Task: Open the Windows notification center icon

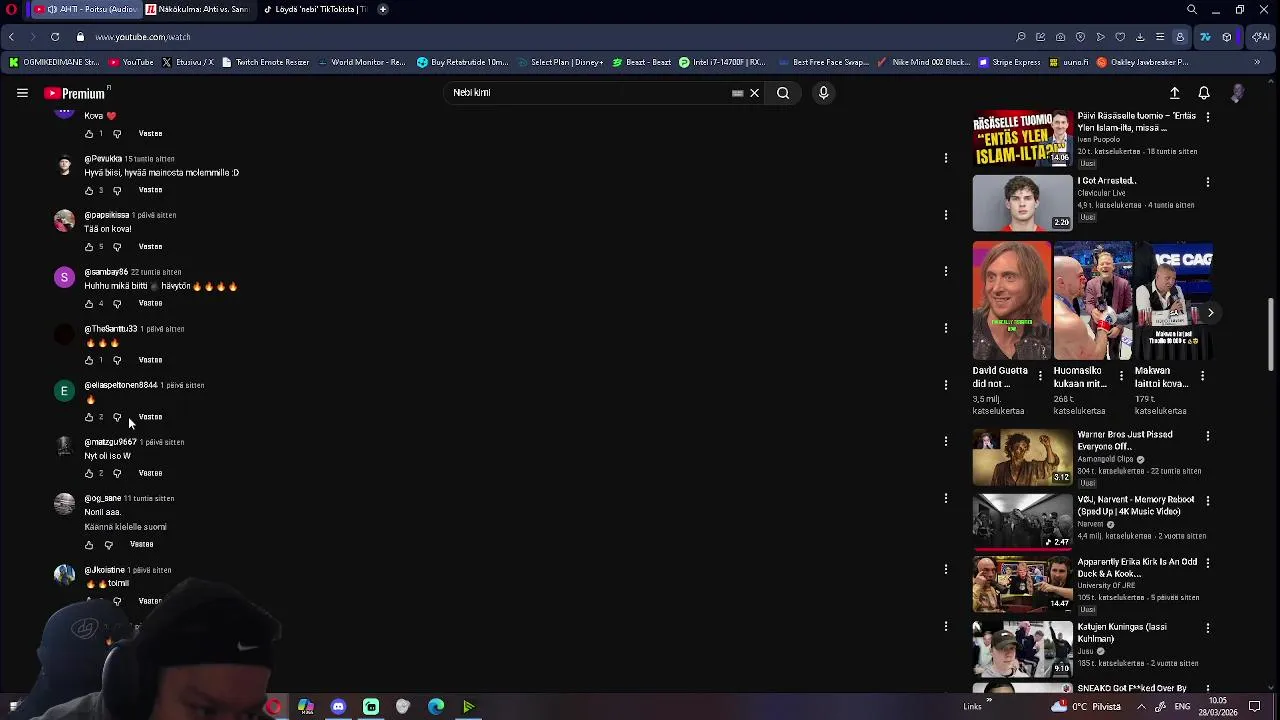Action: point(1255,707)
